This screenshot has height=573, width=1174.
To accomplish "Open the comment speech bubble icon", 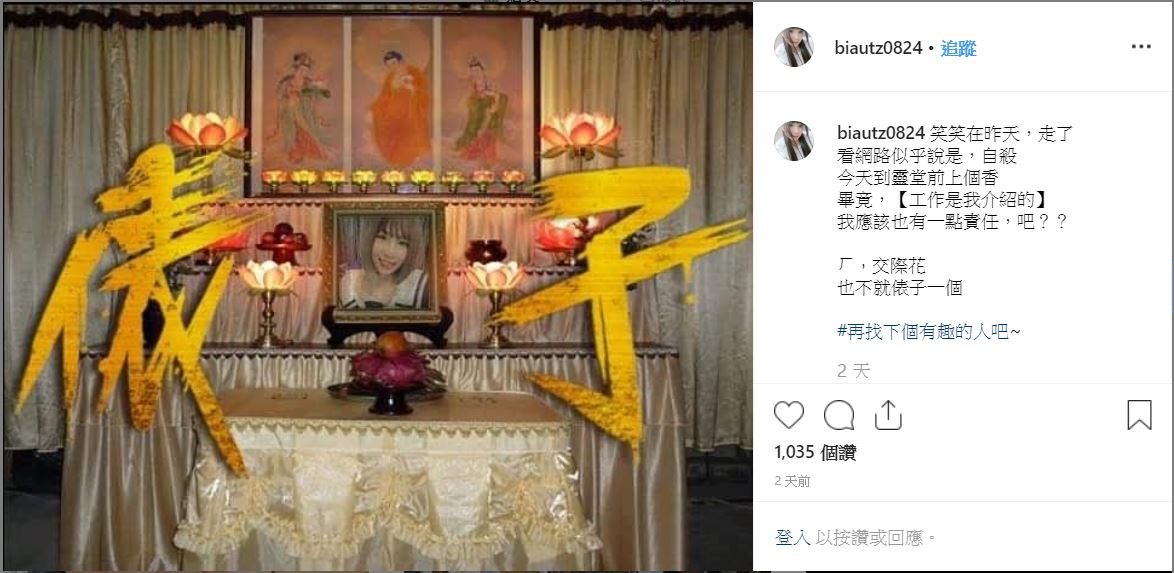I will tap(839, 415).
